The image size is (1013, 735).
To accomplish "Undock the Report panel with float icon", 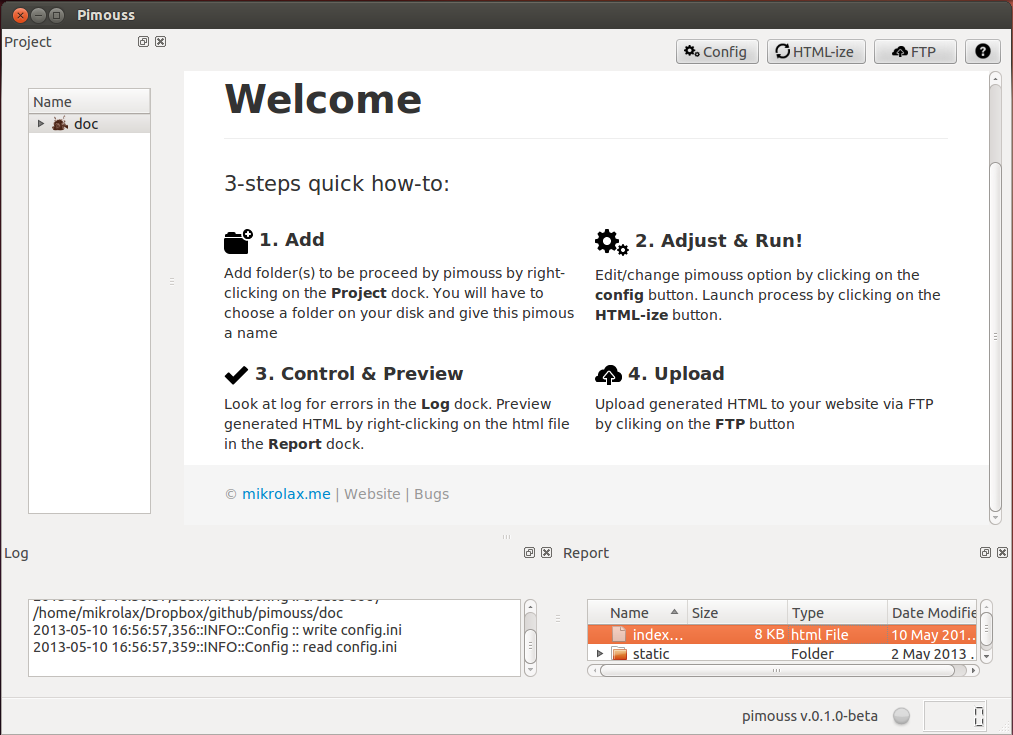I will tap(985, 553).
